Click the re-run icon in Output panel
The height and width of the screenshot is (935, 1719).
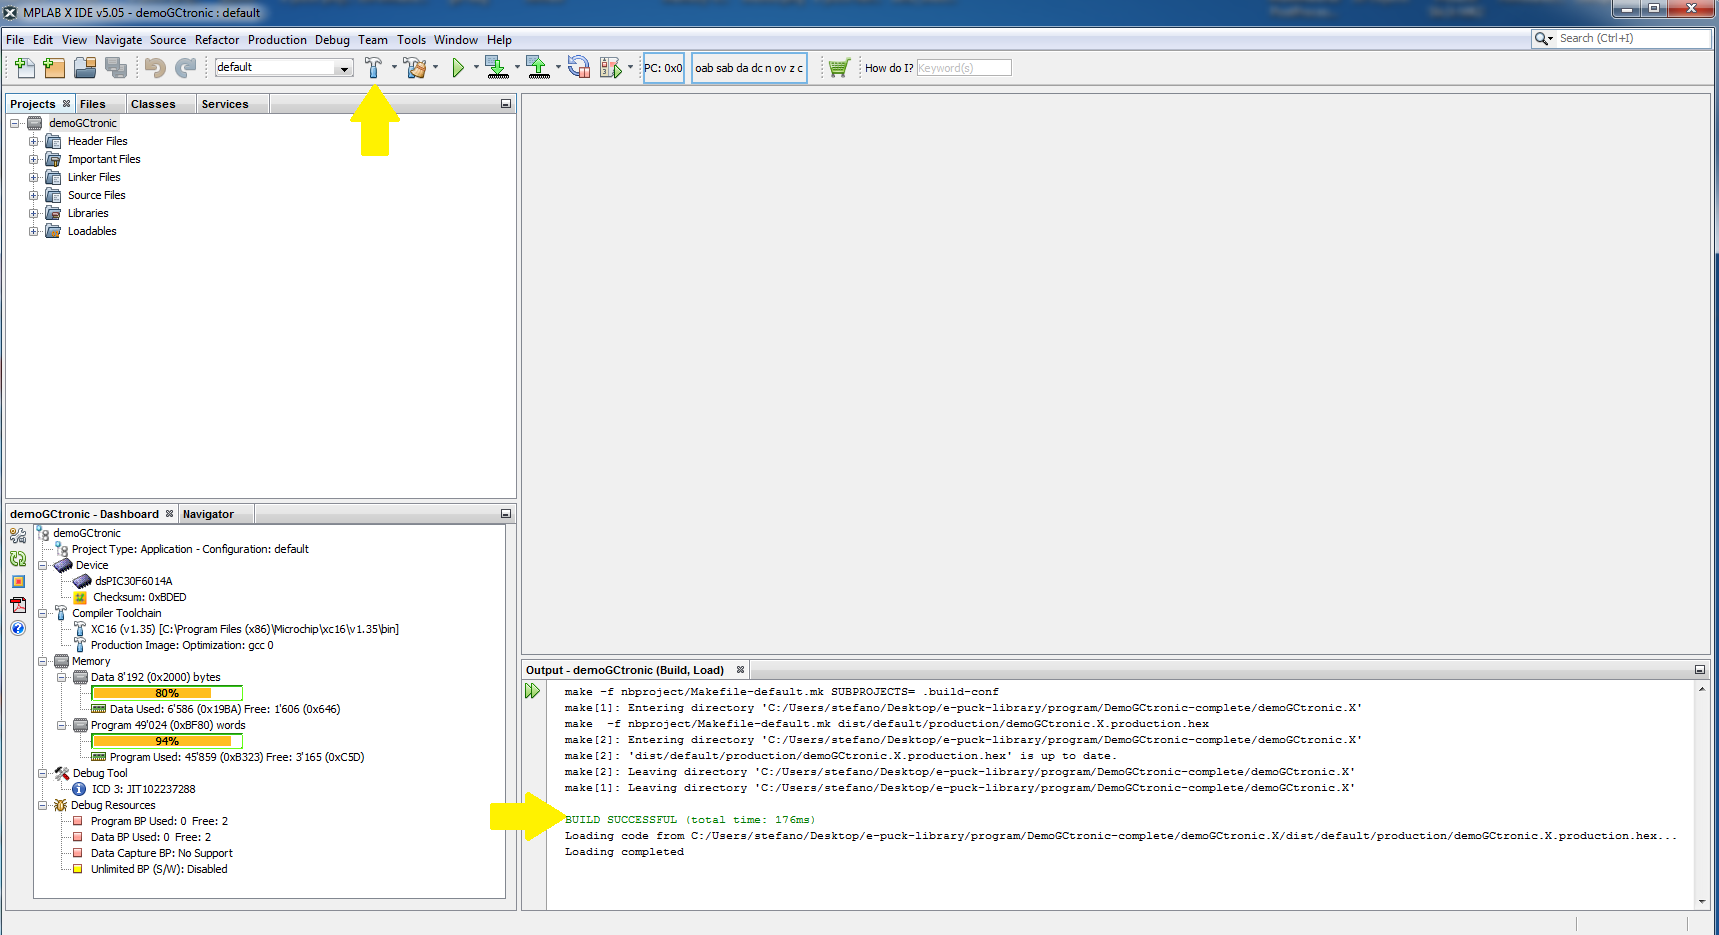click(532, 691)
